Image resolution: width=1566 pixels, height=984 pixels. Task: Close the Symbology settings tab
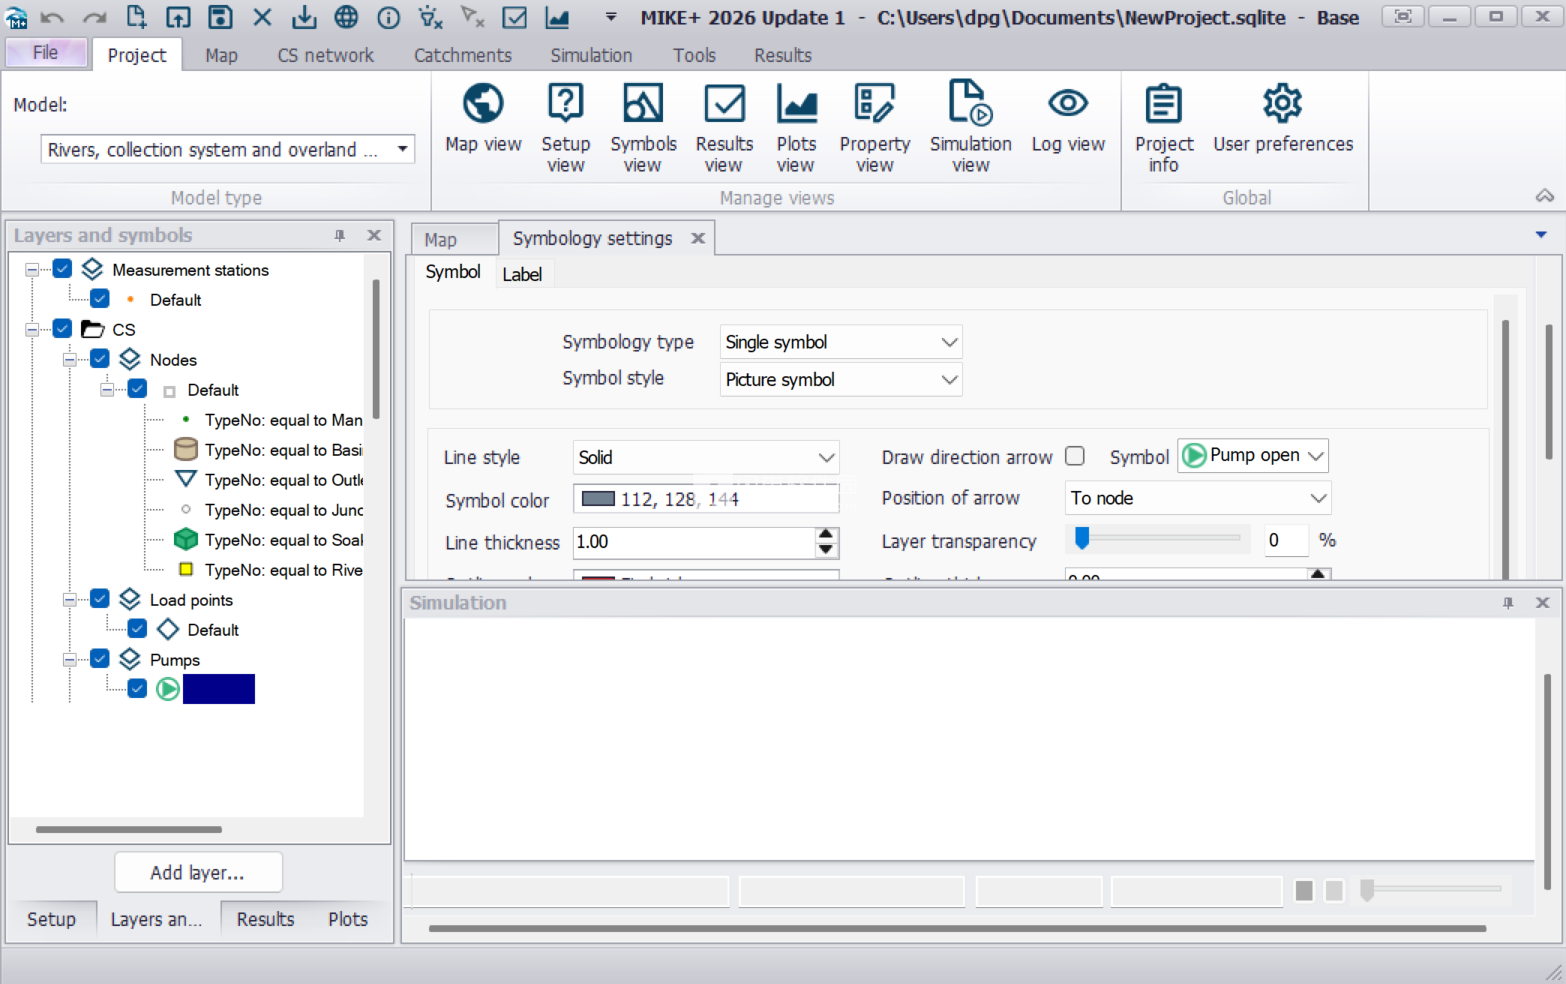[698, 238]
